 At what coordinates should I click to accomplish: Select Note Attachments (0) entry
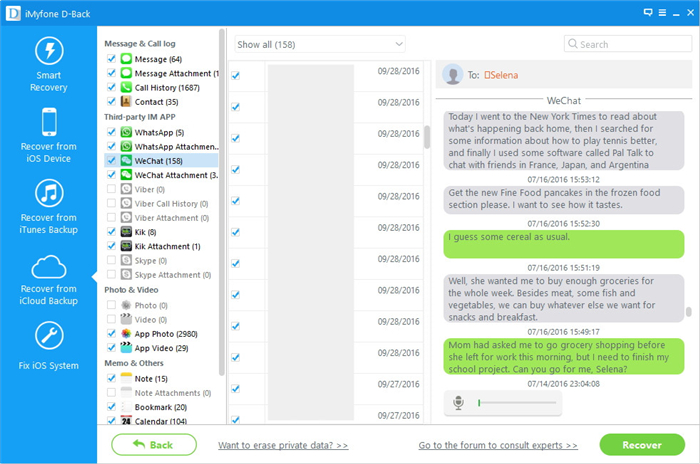coord(173,393)
